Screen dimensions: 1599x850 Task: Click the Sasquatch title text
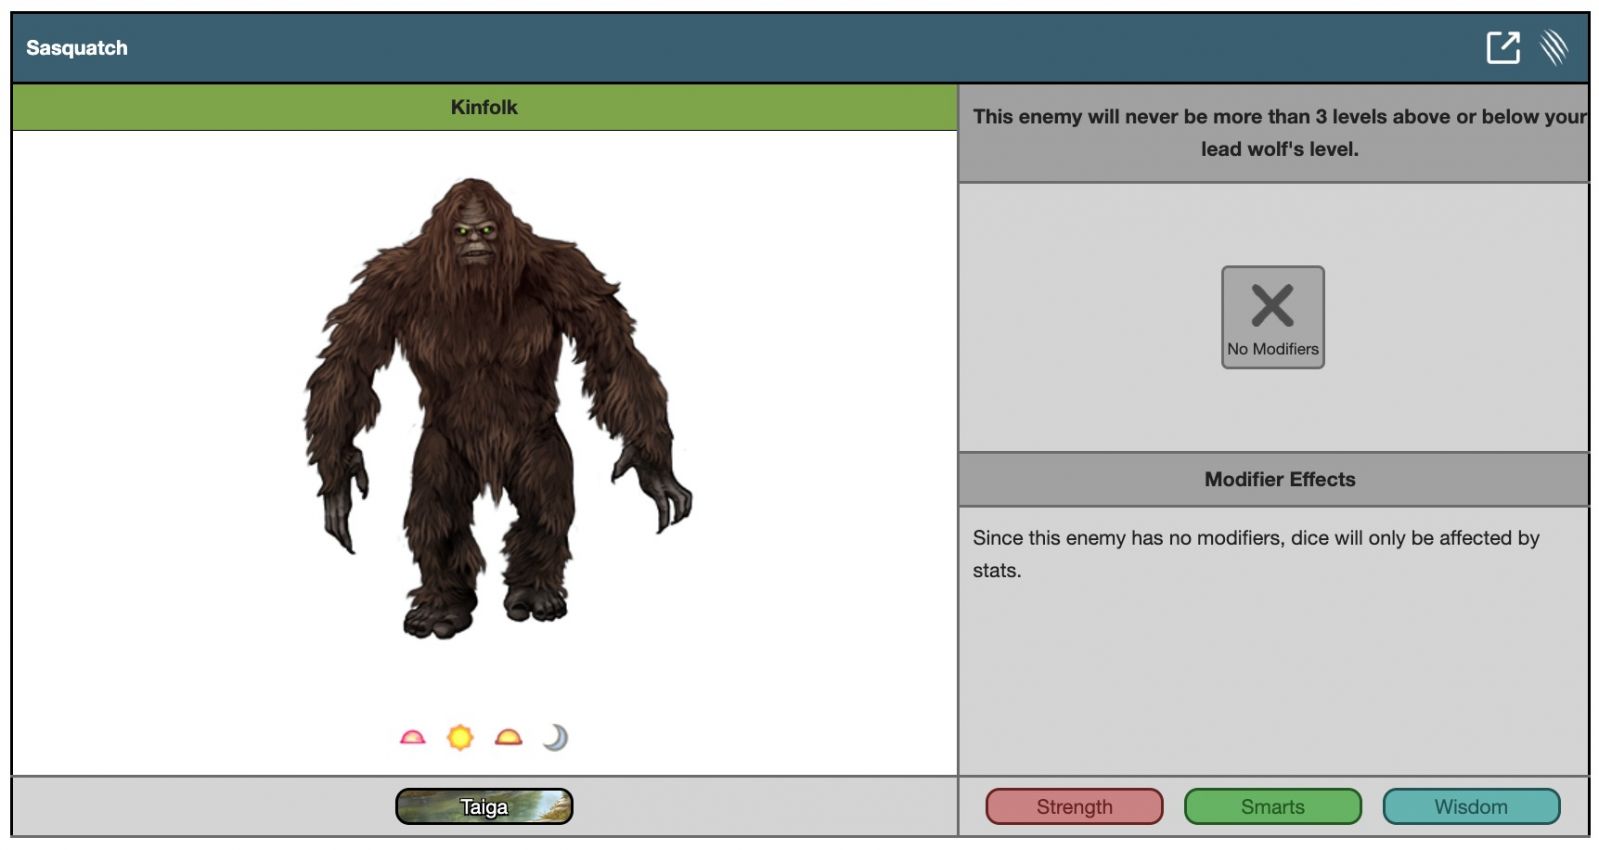(77, 48)
